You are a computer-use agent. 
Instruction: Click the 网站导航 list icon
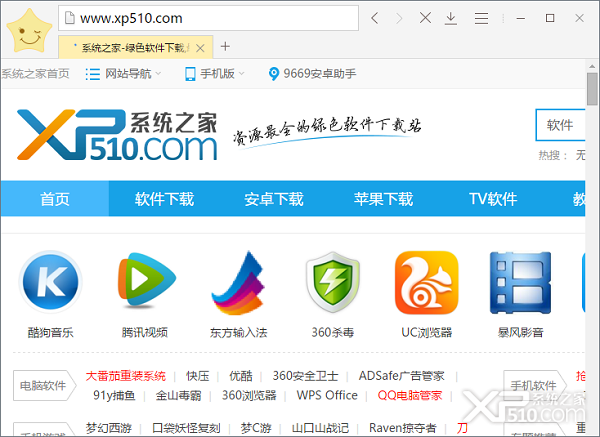(93, 74)
